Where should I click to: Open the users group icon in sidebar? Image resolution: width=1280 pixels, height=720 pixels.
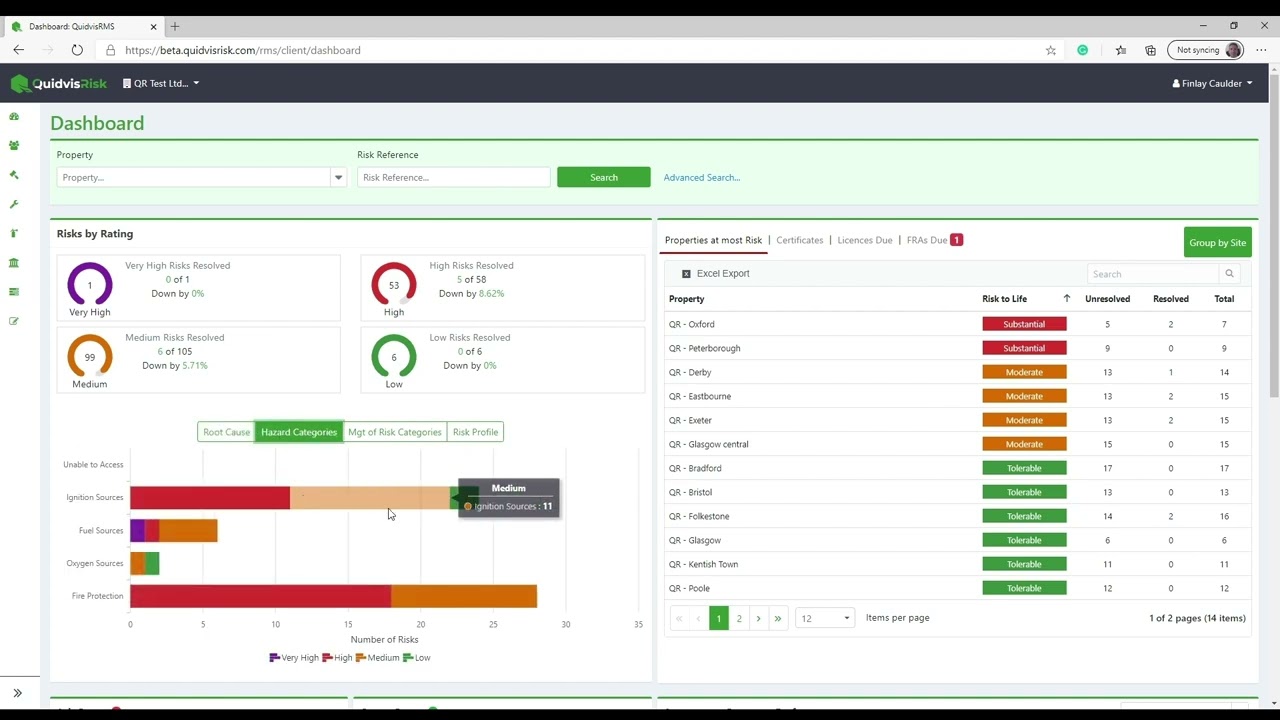coord(14,146)
